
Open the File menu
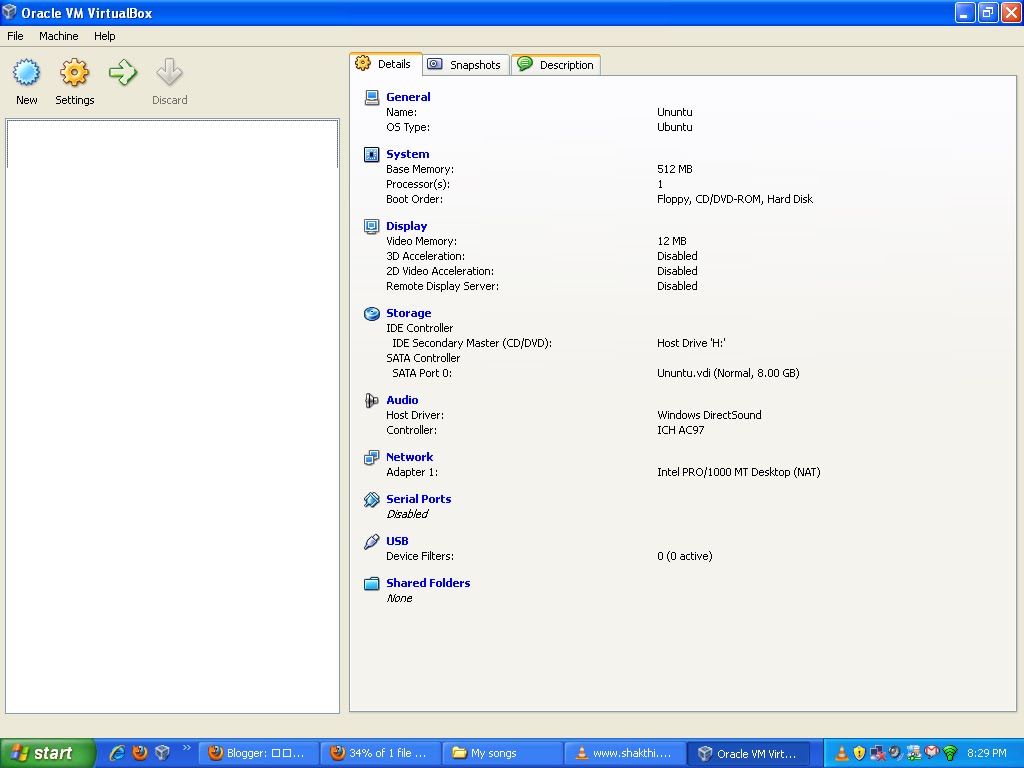point(15,36)
